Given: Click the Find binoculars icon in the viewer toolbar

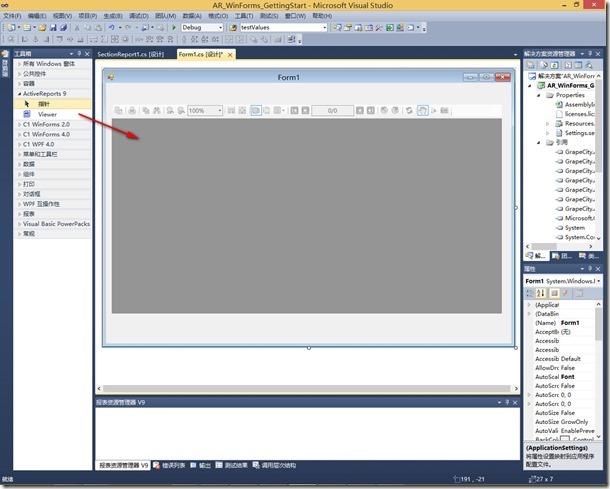Looking at the screenshot, I should (156, 111).
